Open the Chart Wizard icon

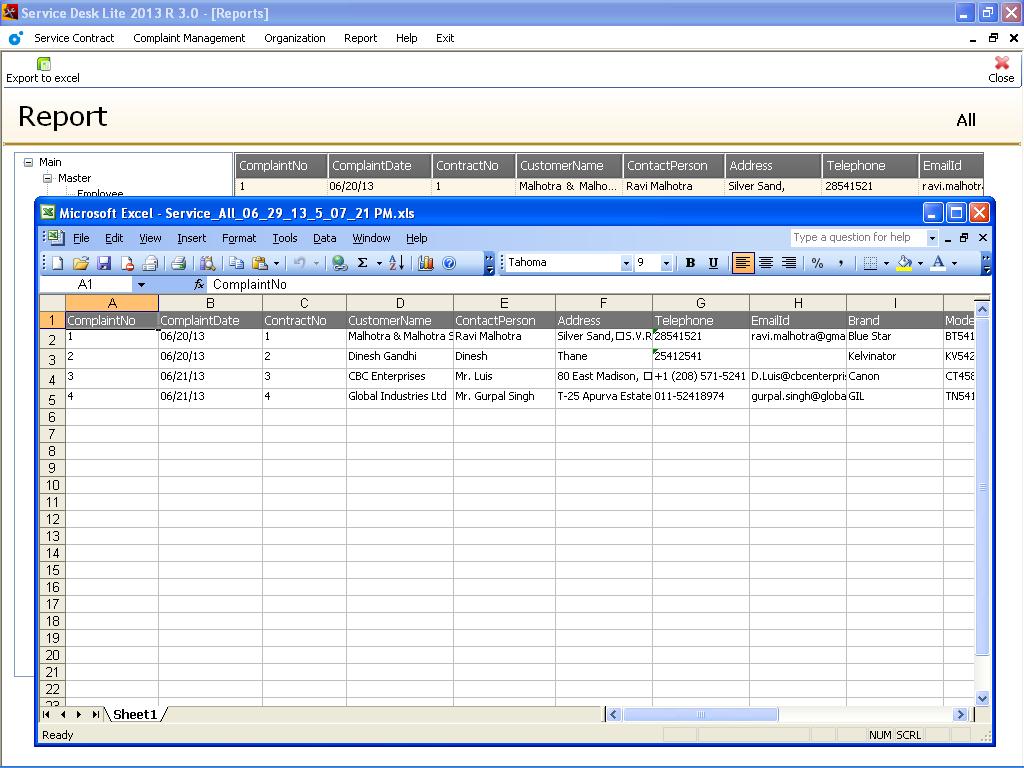coord(426,263)
